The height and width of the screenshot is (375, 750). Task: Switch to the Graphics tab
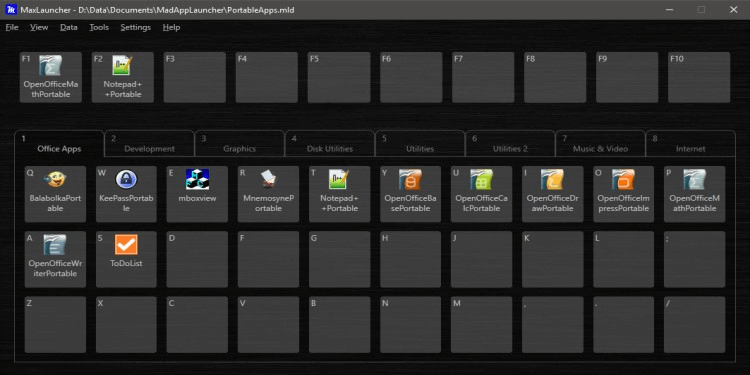tap(240, 143)
